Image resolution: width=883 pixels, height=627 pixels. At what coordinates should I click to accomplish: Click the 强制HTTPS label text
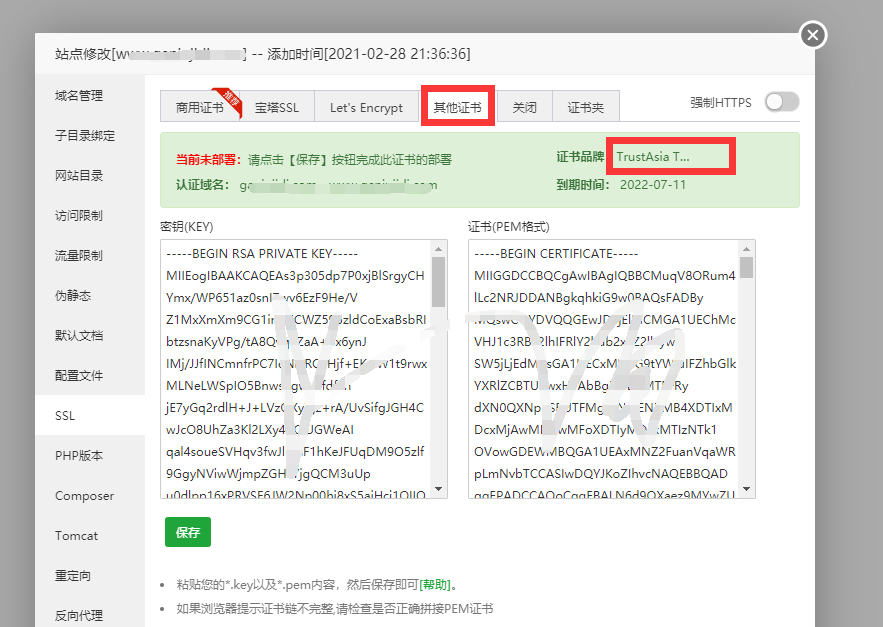(x=721, y=103)
